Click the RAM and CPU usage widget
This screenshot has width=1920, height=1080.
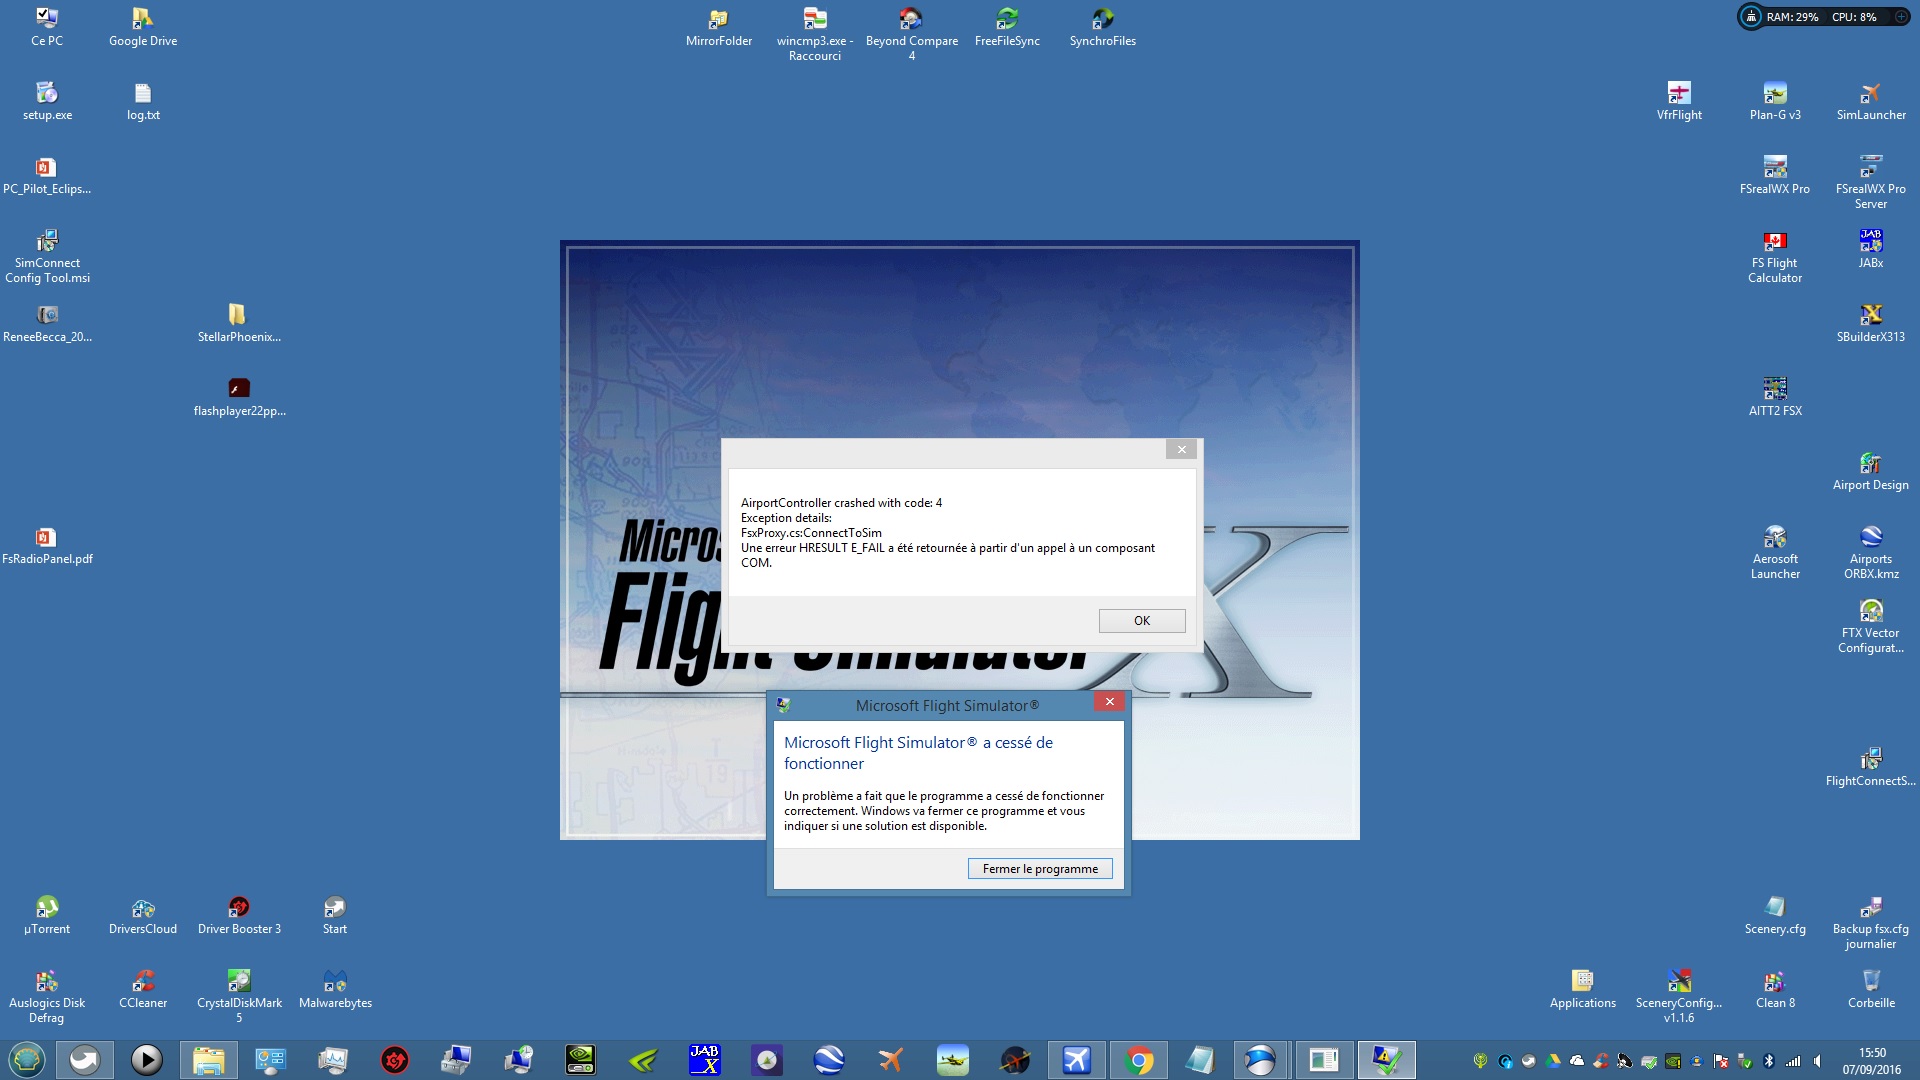[x=1823, y=17]
